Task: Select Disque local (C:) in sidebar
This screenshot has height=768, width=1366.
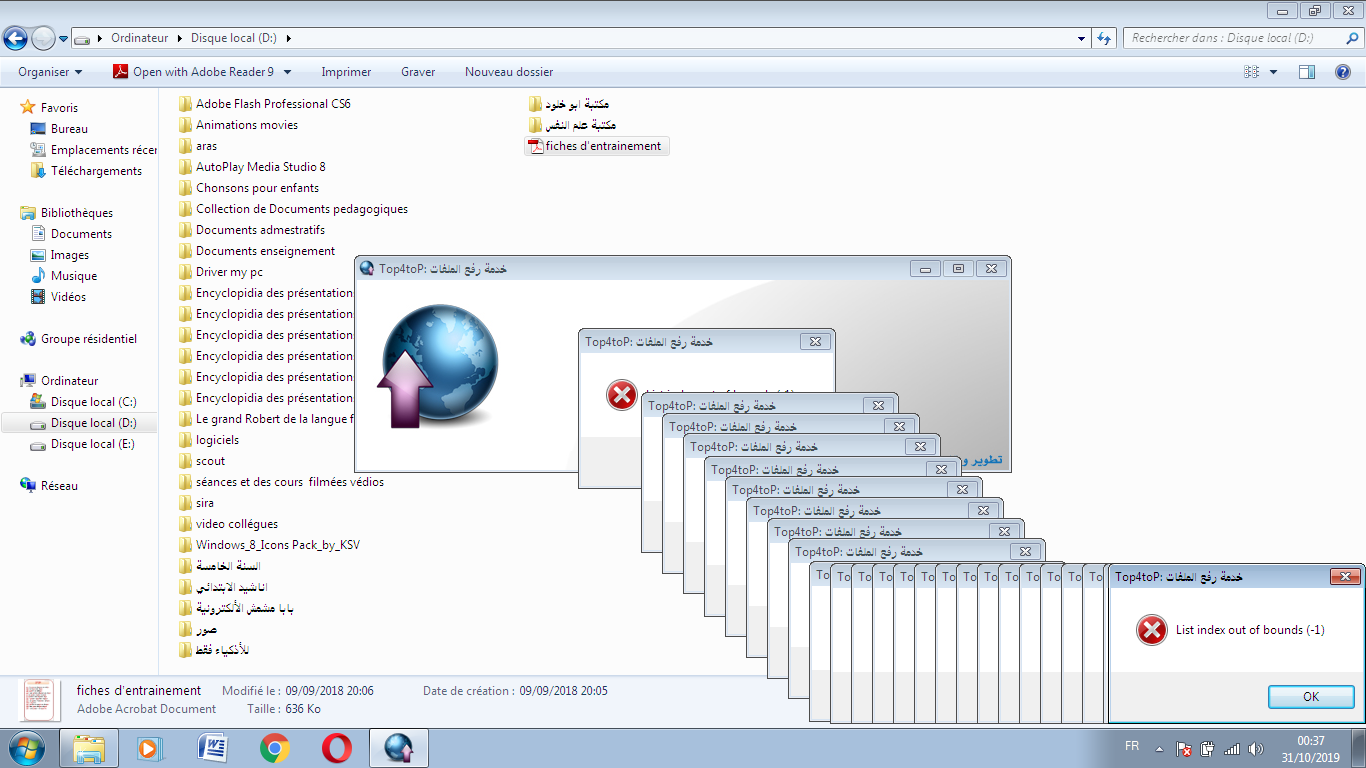Action: coord(93,402)
